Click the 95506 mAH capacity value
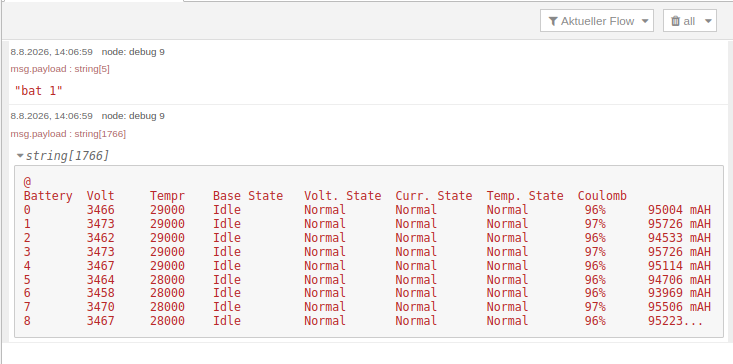Viewport: 733px width, 364px height. 679,307
